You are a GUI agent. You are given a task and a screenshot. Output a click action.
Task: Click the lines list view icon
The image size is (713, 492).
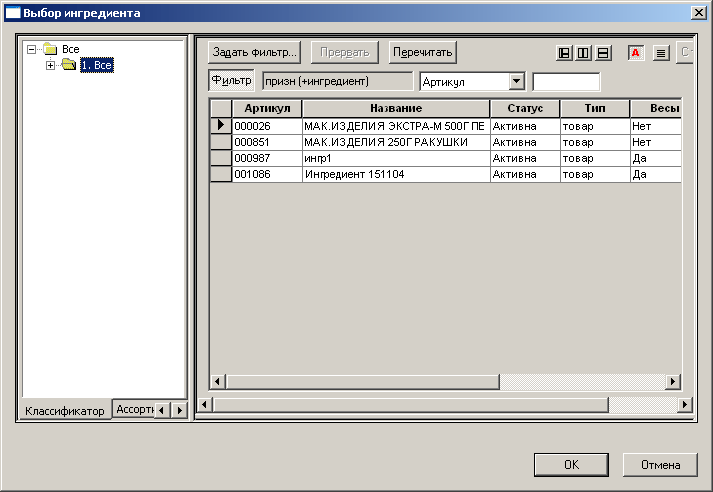(x=661, y=53)
